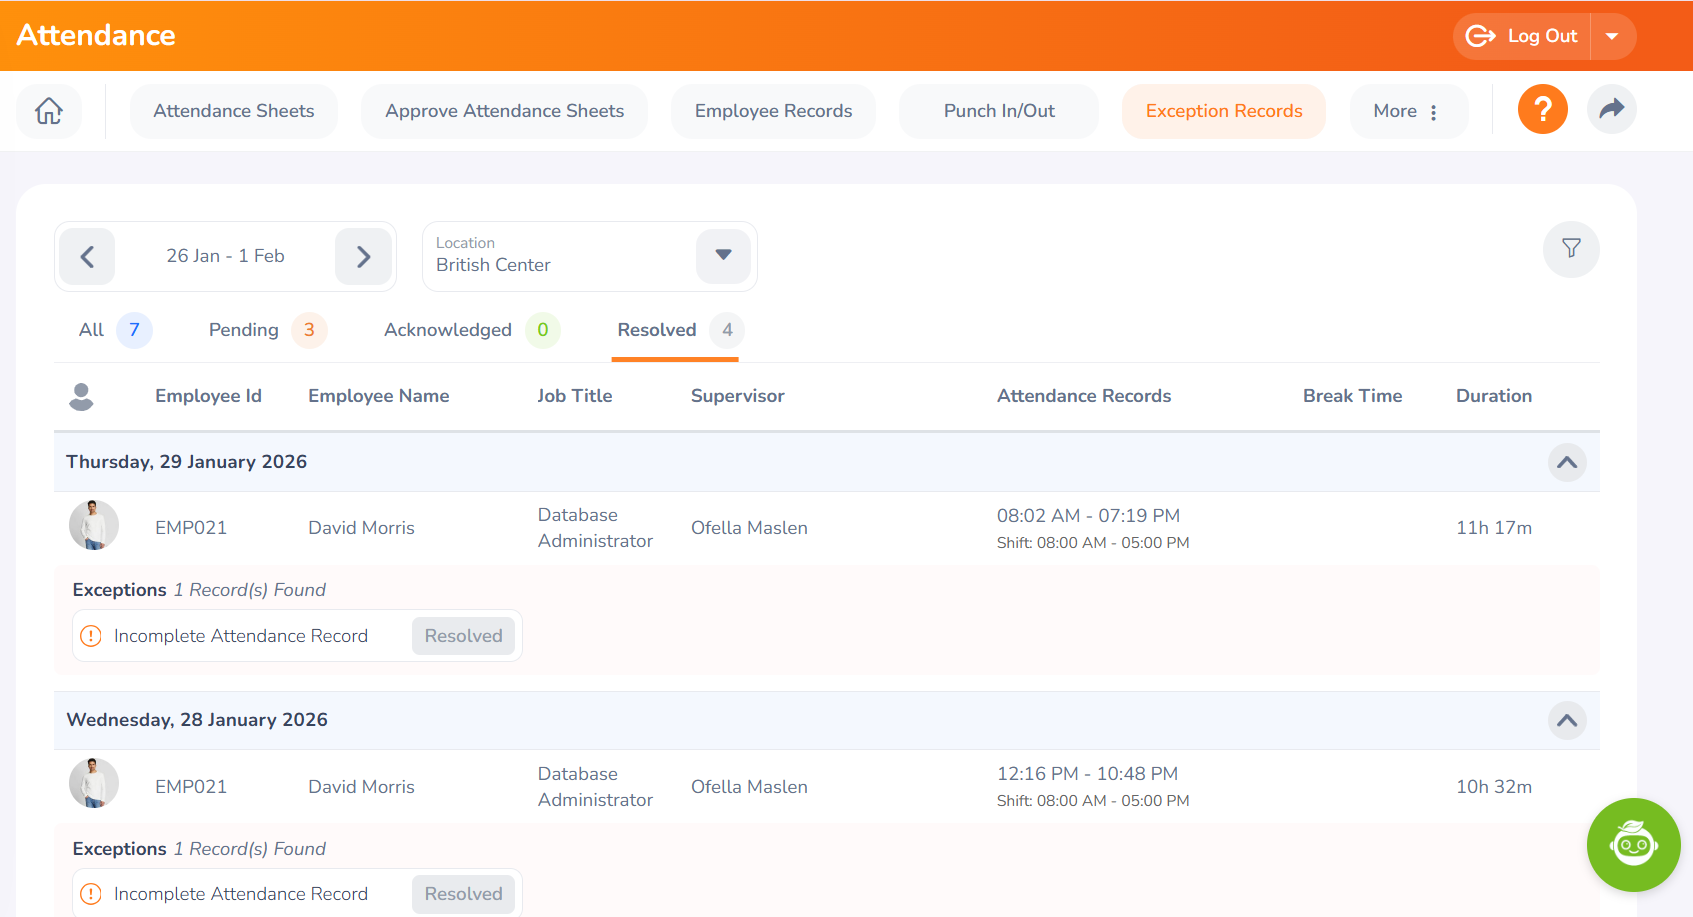
Task: Go to the home page icon
Action: [x=49, y=111]
